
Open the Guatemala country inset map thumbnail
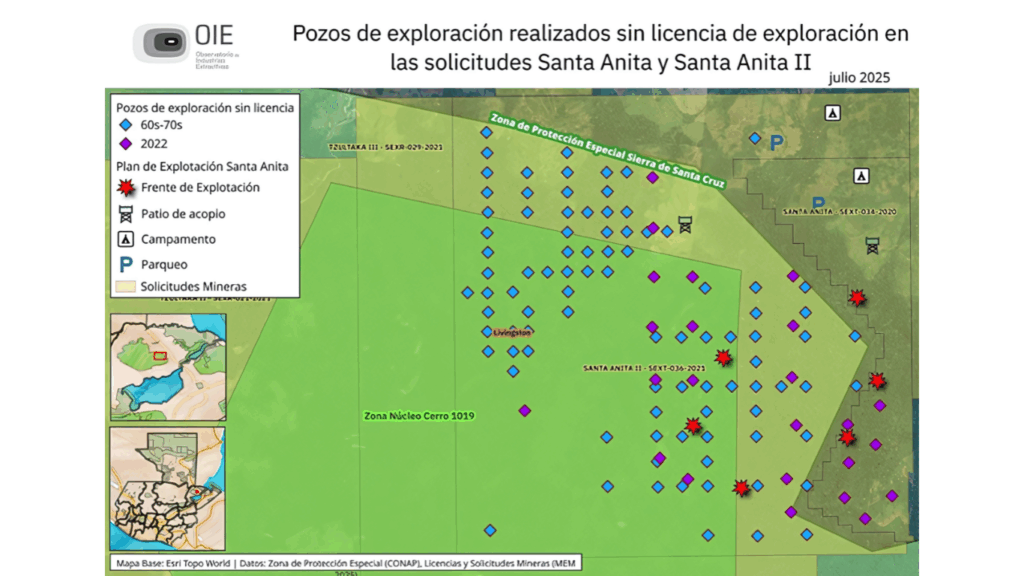click(x=168, y=488)
